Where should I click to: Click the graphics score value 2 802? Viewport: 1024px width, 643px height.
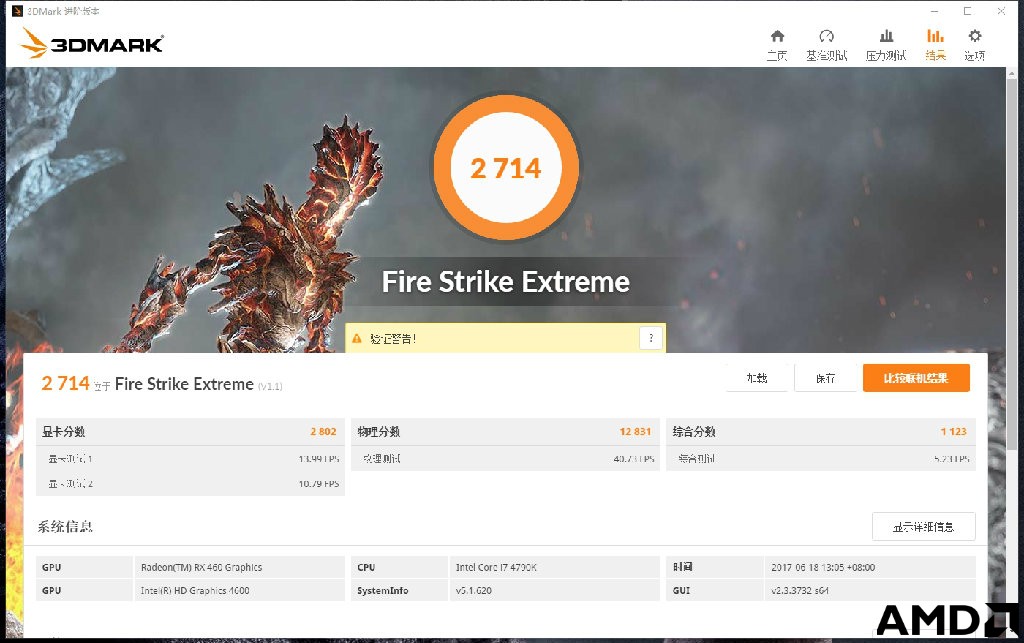point(323,431)
